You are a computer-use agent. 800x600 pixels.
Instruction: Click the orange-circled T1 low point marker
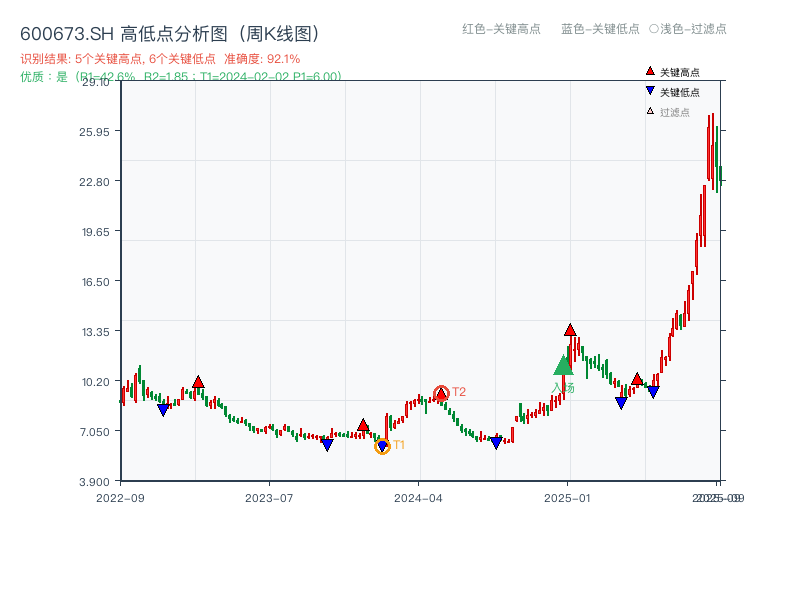click(382, 446)
